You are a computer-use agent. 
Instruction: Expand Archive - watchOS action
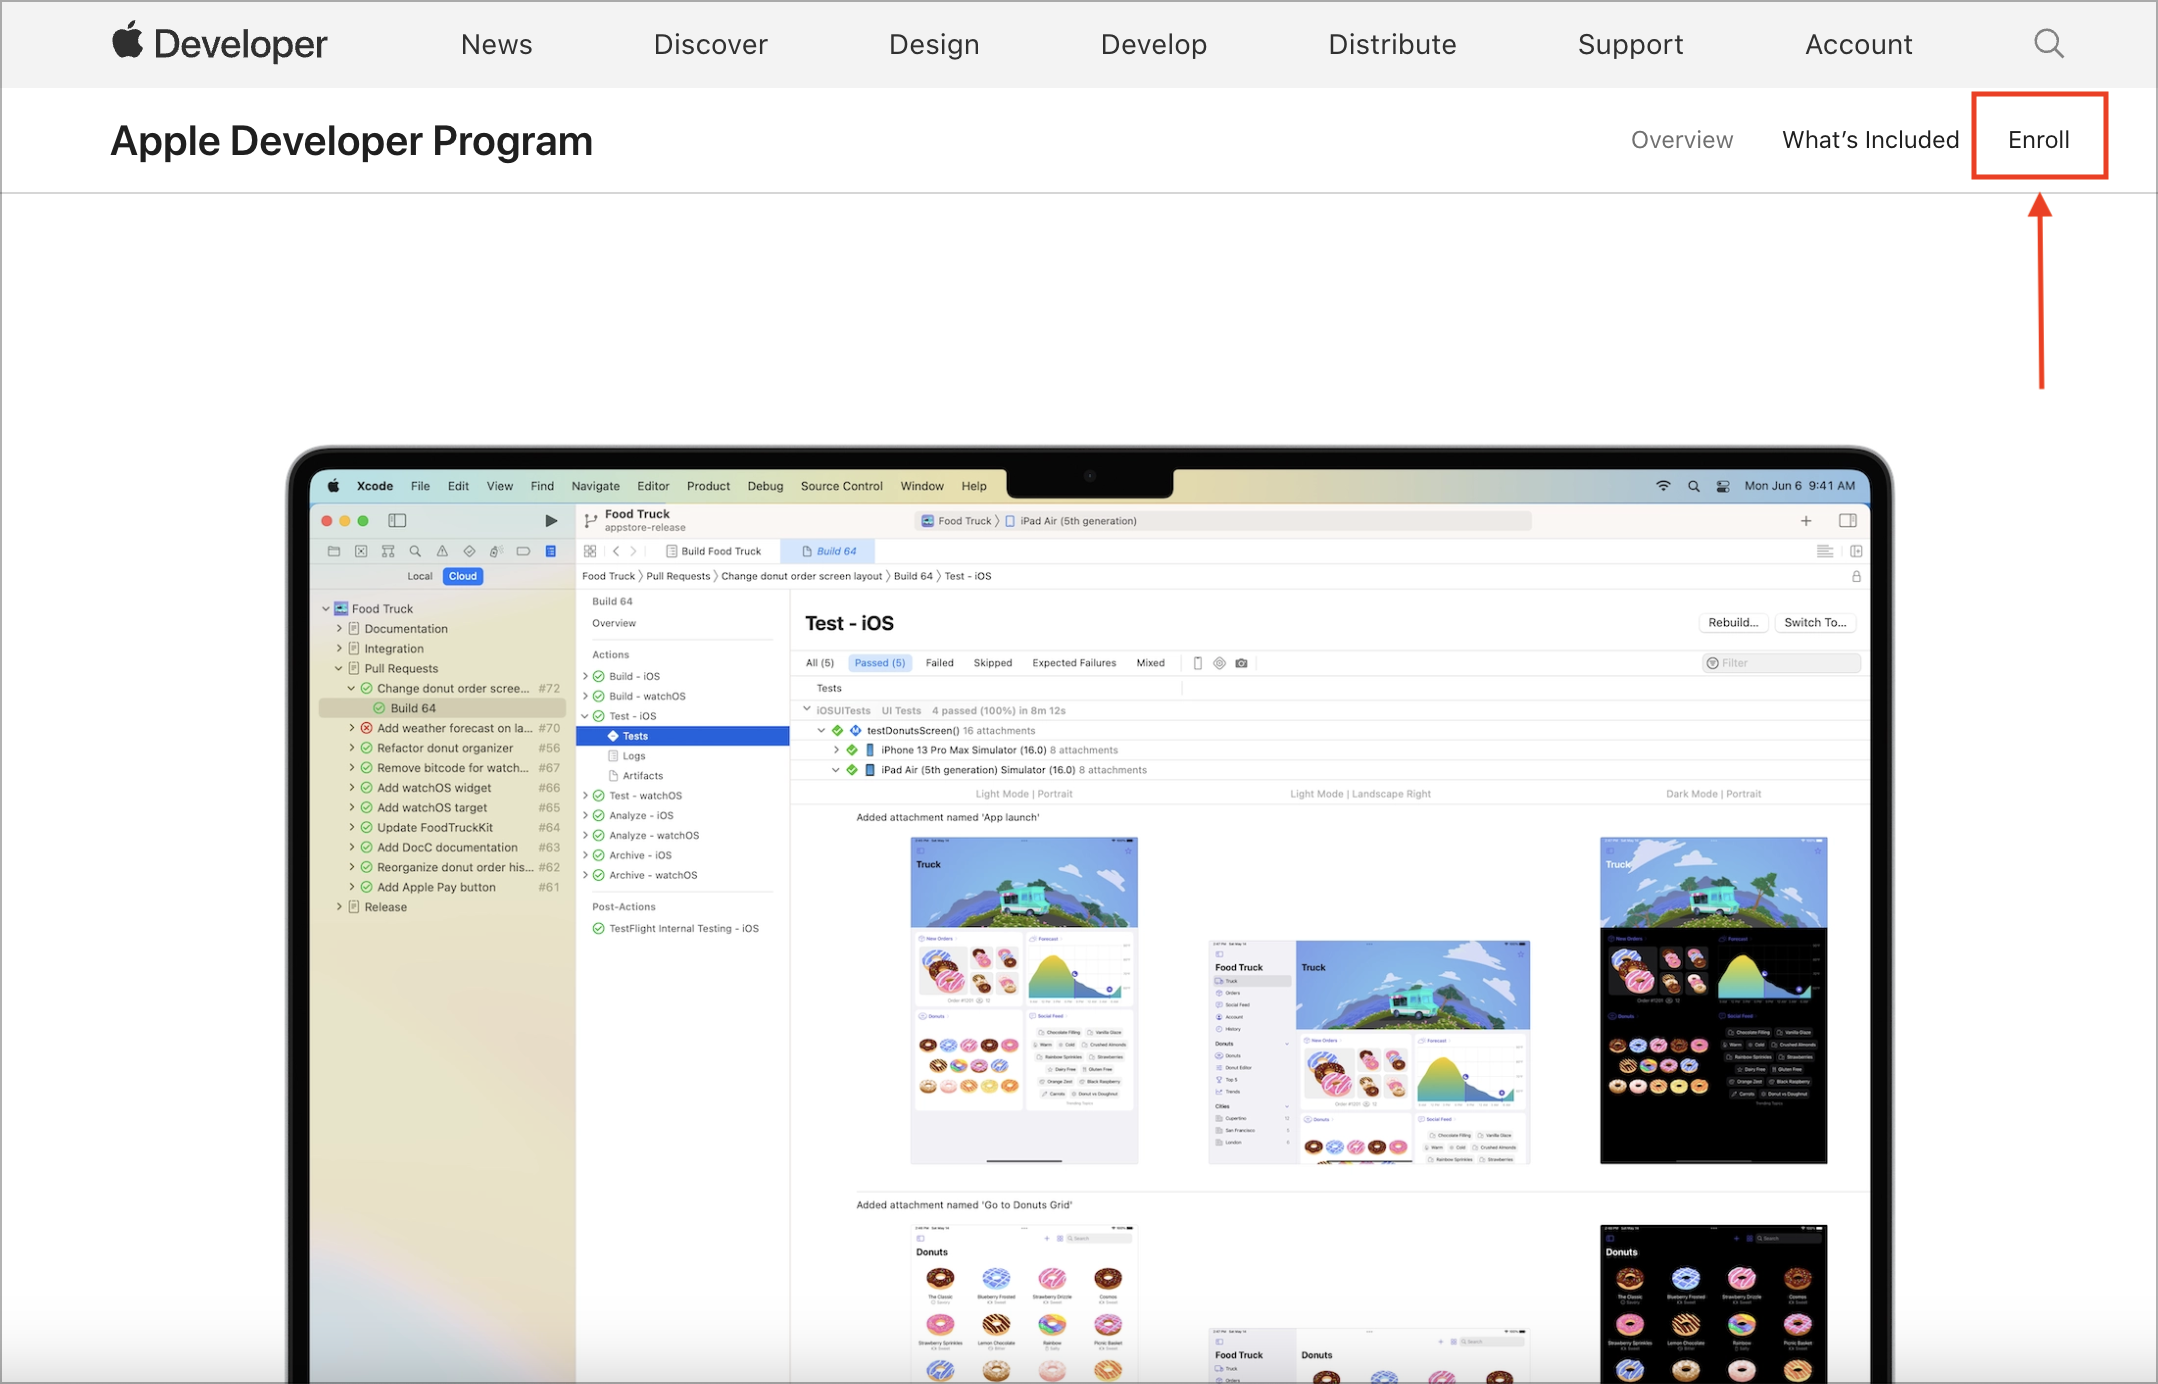pos(586,875)
